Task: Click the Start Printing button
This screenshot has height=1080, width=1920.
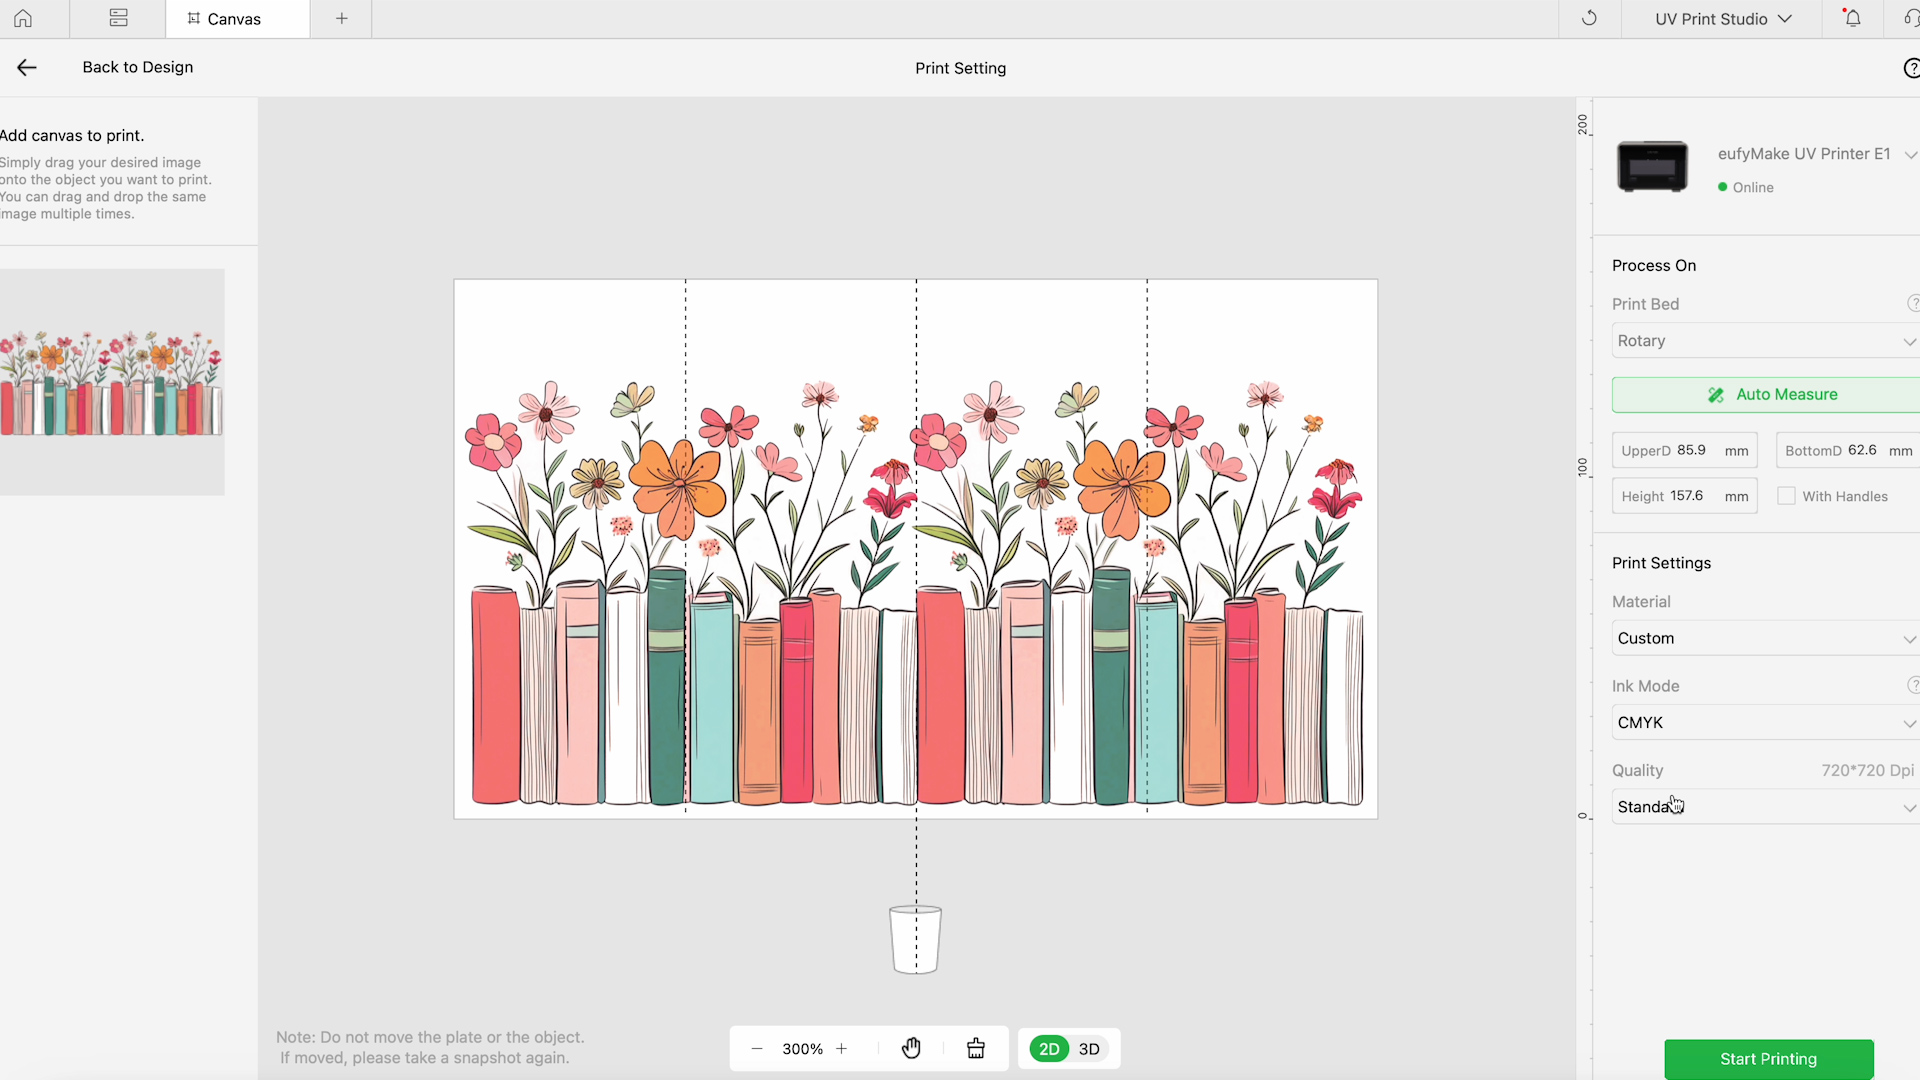Action: point(1768,1058)
